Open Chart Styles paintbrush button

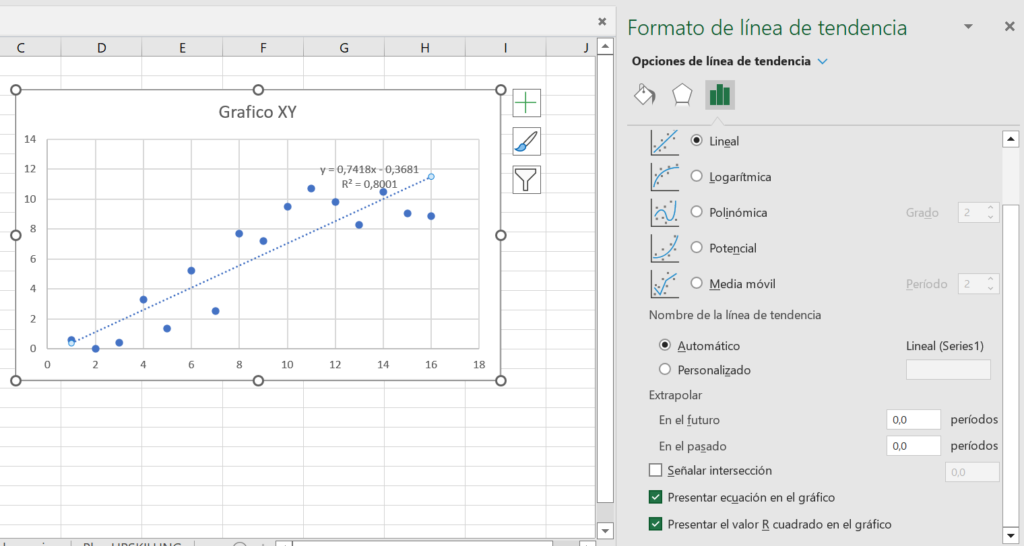(526, 141)
